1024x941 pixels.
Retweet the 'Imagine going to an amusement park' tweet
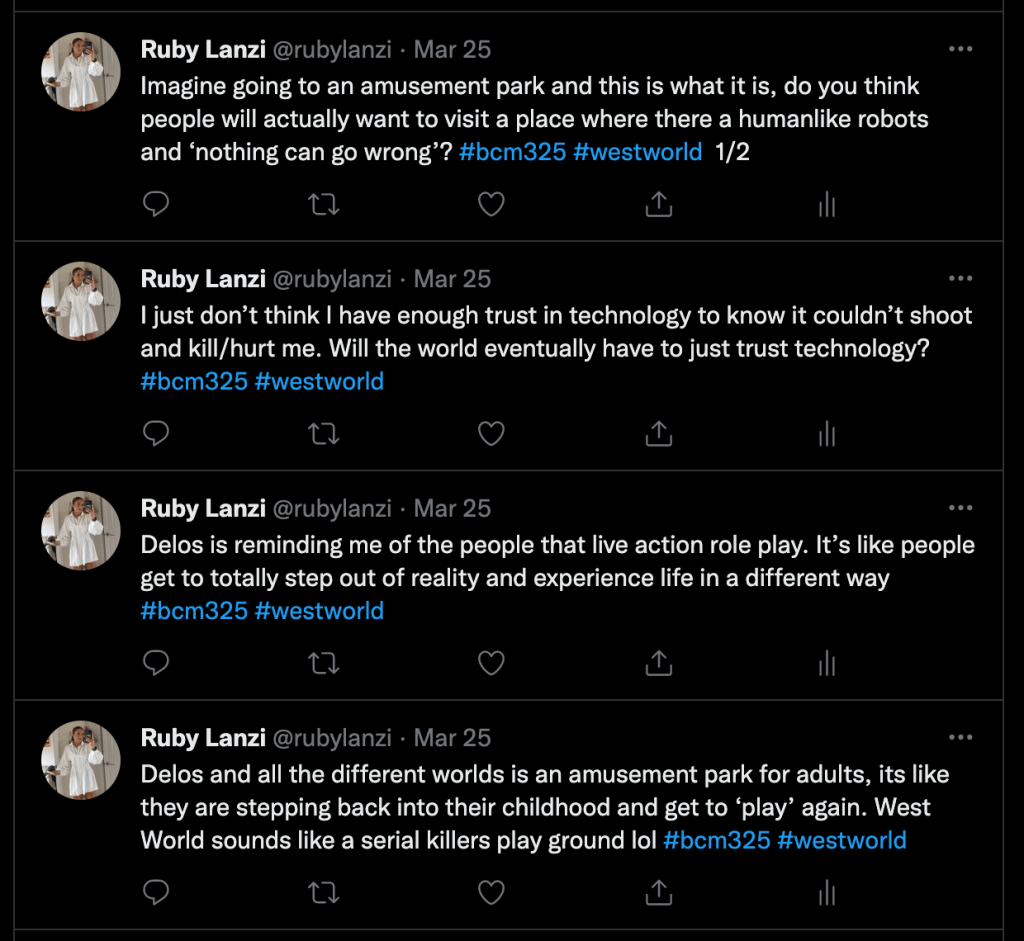pyautogui.click(x=324, y=204)
